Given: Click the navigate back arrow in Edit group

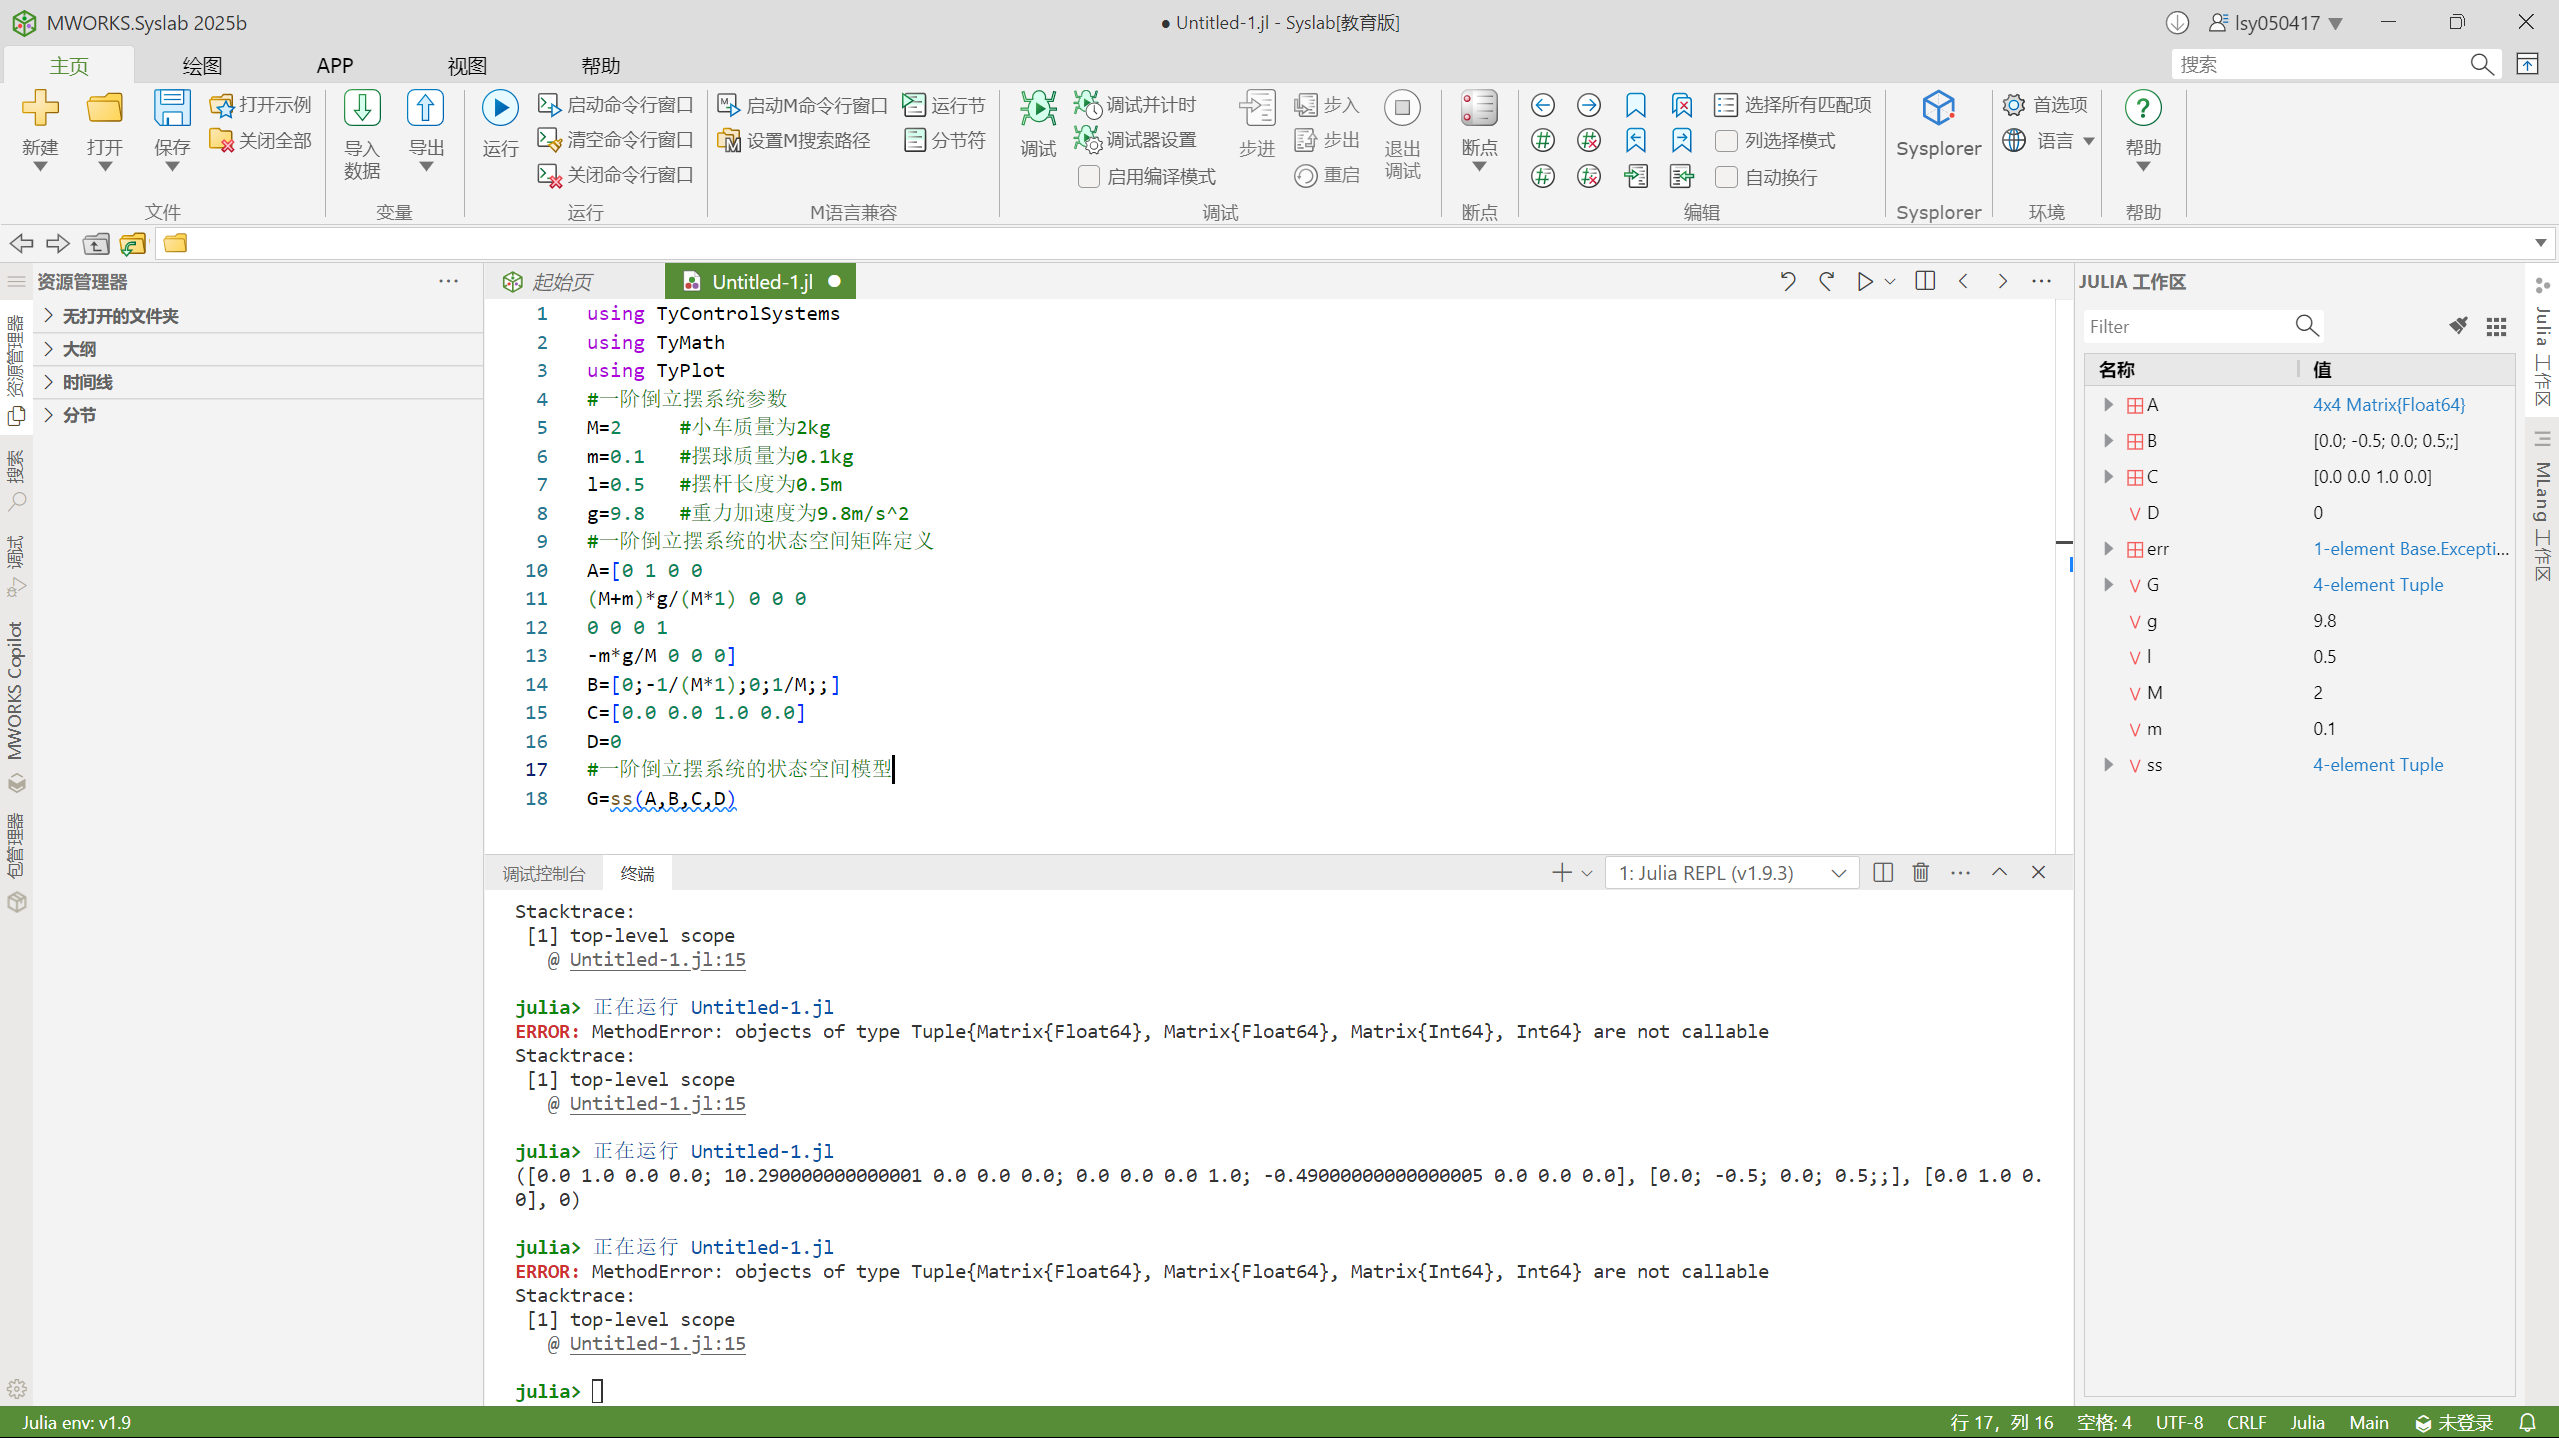Looking at the screenshot, I should click(x=1543, y=105).
